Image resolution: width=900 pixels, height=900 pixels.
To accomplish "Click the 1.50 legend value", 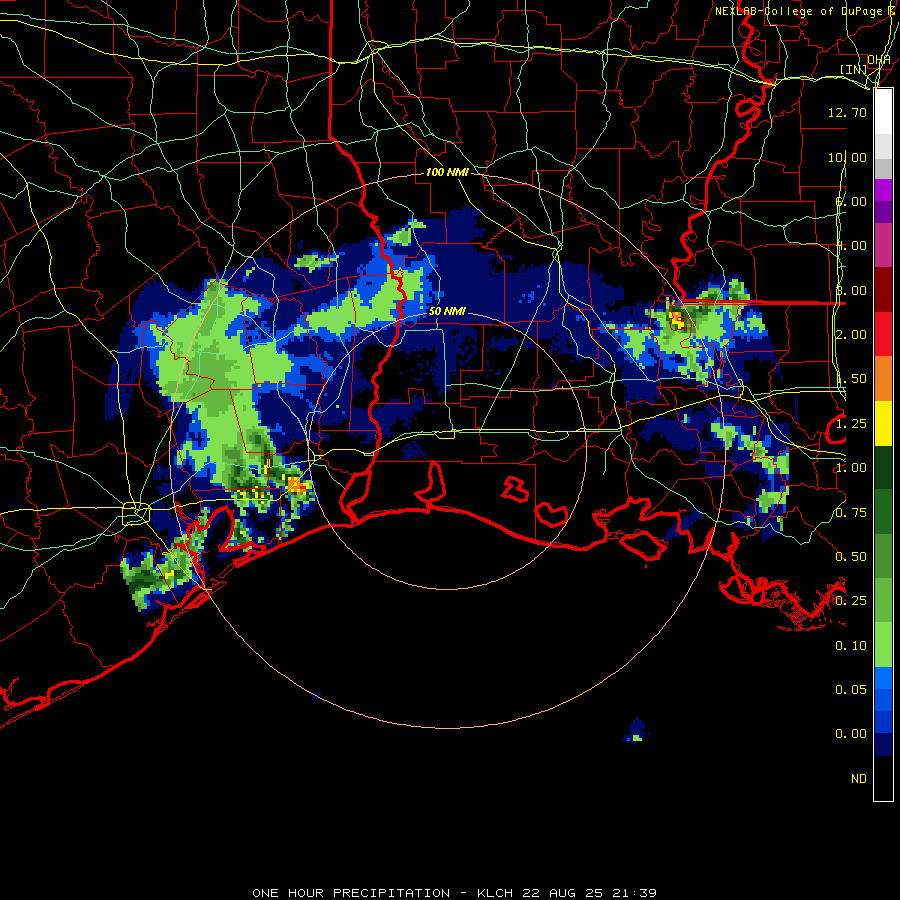I will click(x=851, y=379).
